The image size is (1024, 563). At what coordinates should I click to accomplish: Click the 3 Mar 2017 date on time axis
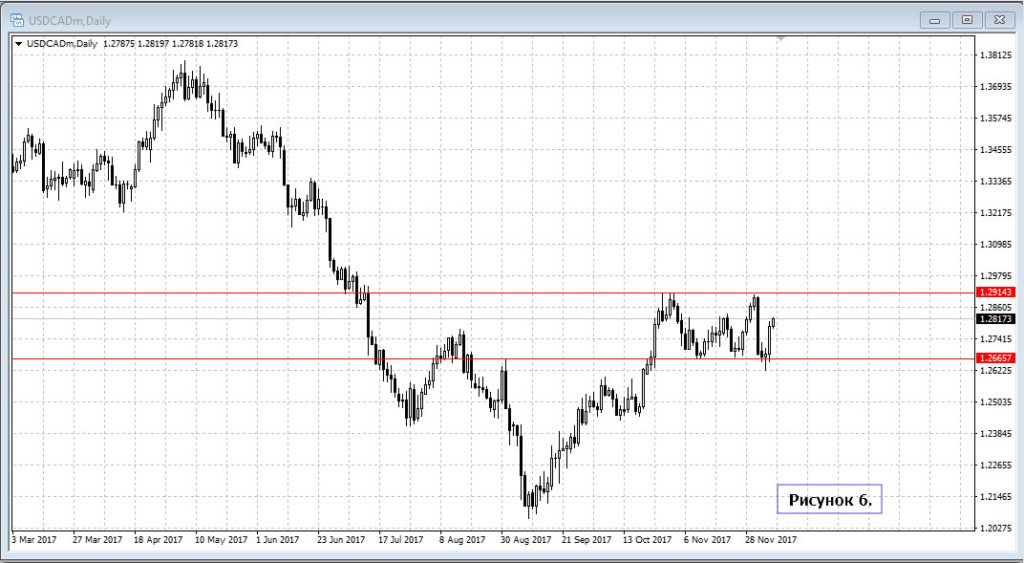click(36, 539)
